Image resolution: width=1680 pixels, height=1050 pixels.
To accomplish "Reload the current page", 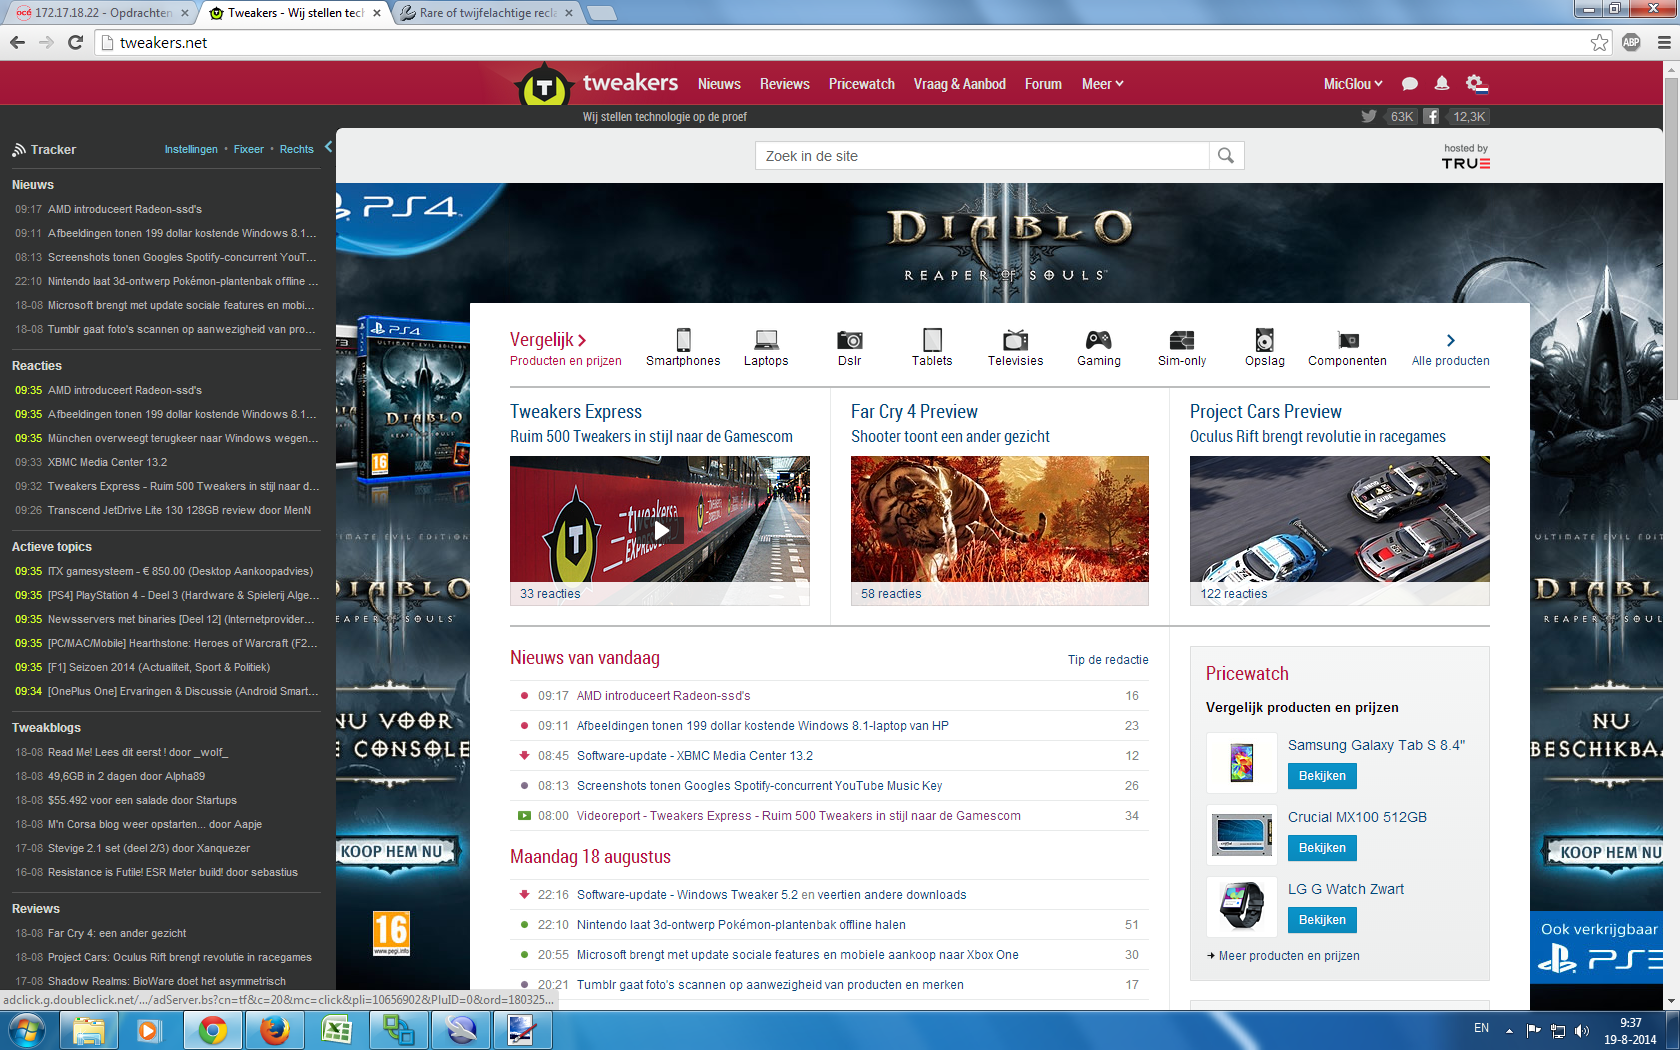I will click(x=75, y=42).
